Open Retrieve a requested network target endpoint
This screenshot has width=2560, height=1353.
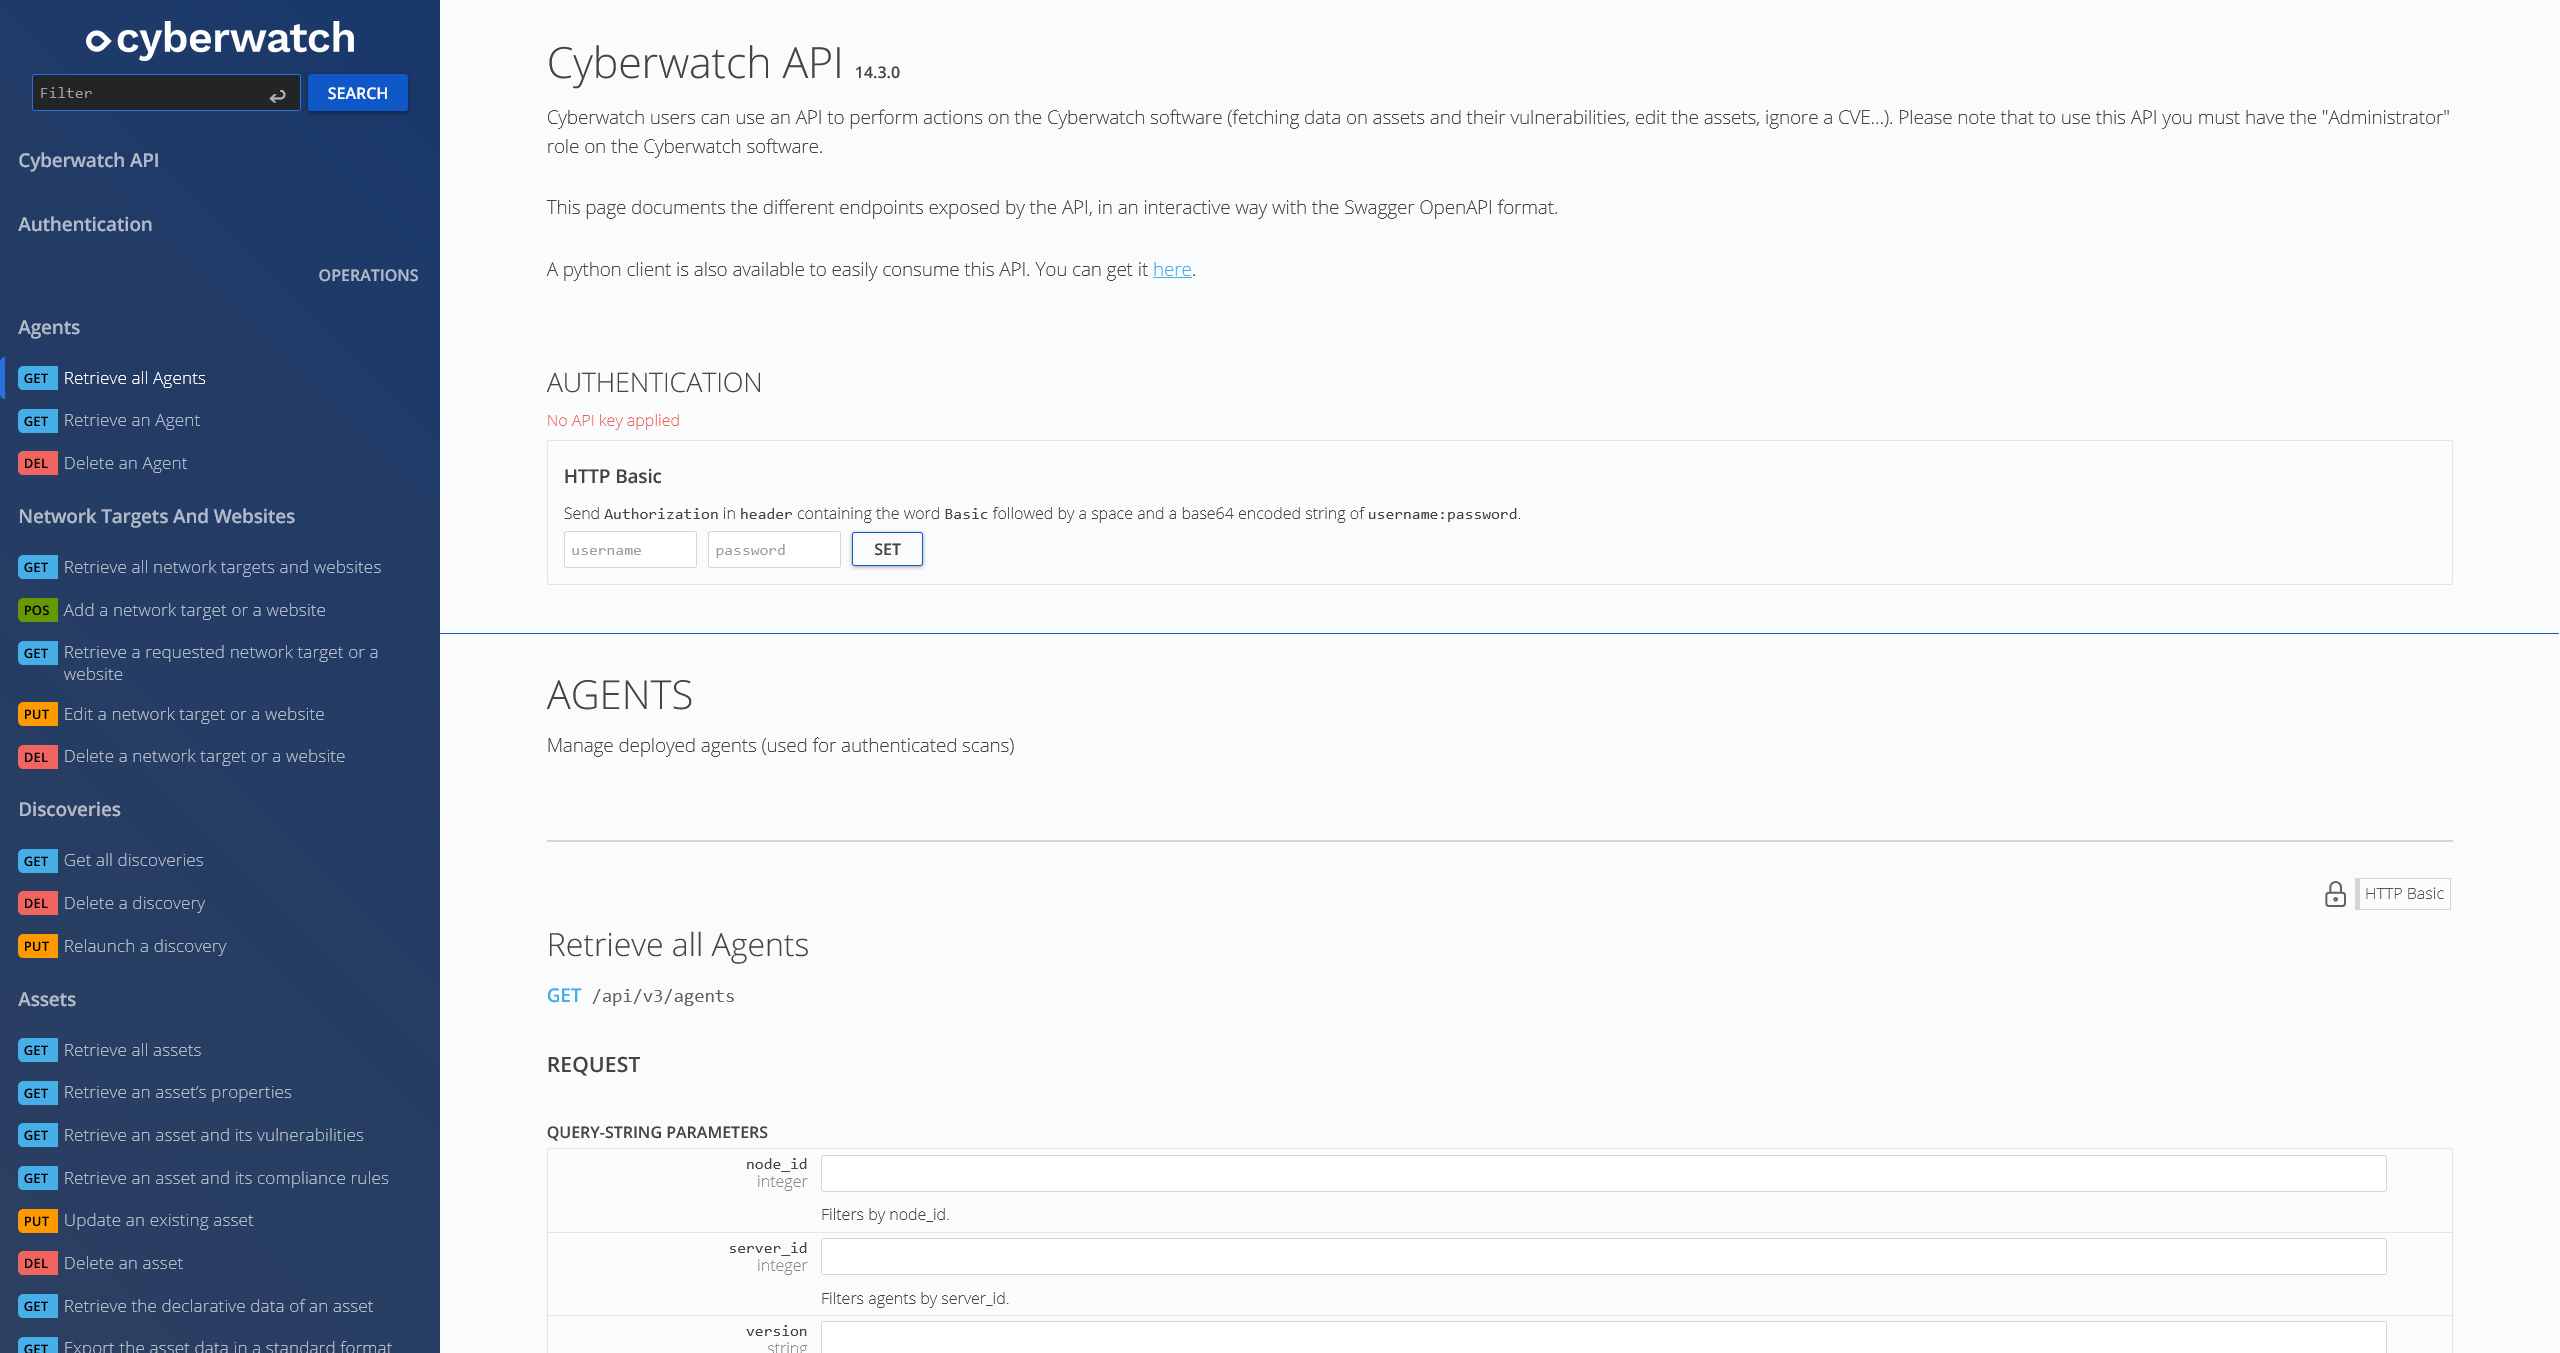click(x=220, y=662)
